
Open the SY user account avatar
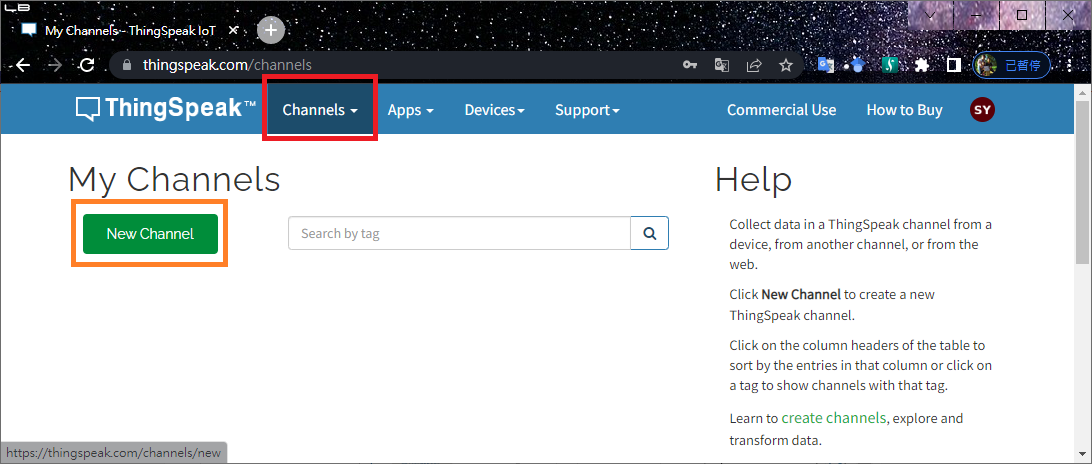(x=983, y=109)
